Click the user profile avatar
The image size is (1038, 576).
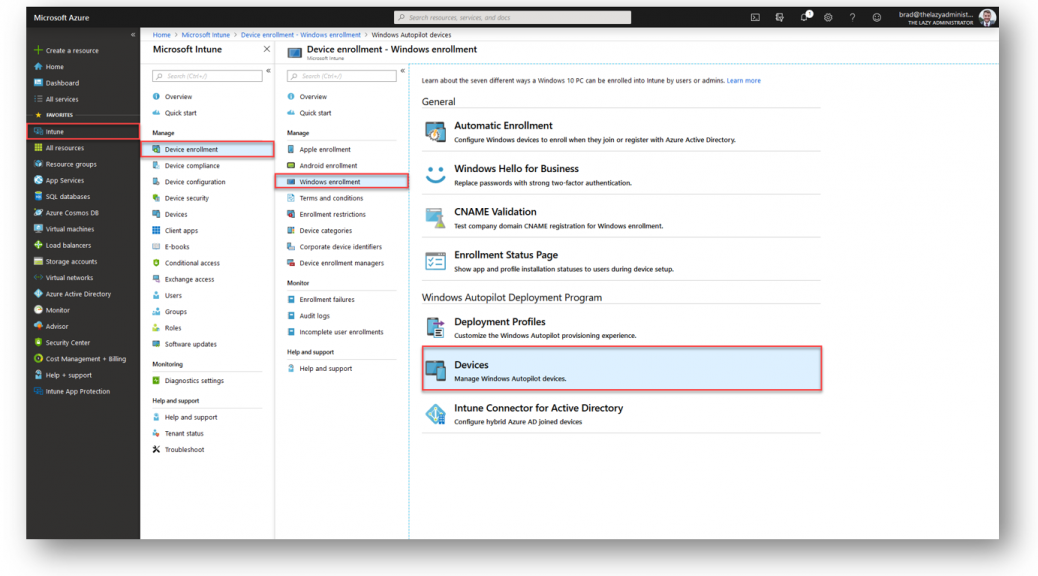pos(987,18)
